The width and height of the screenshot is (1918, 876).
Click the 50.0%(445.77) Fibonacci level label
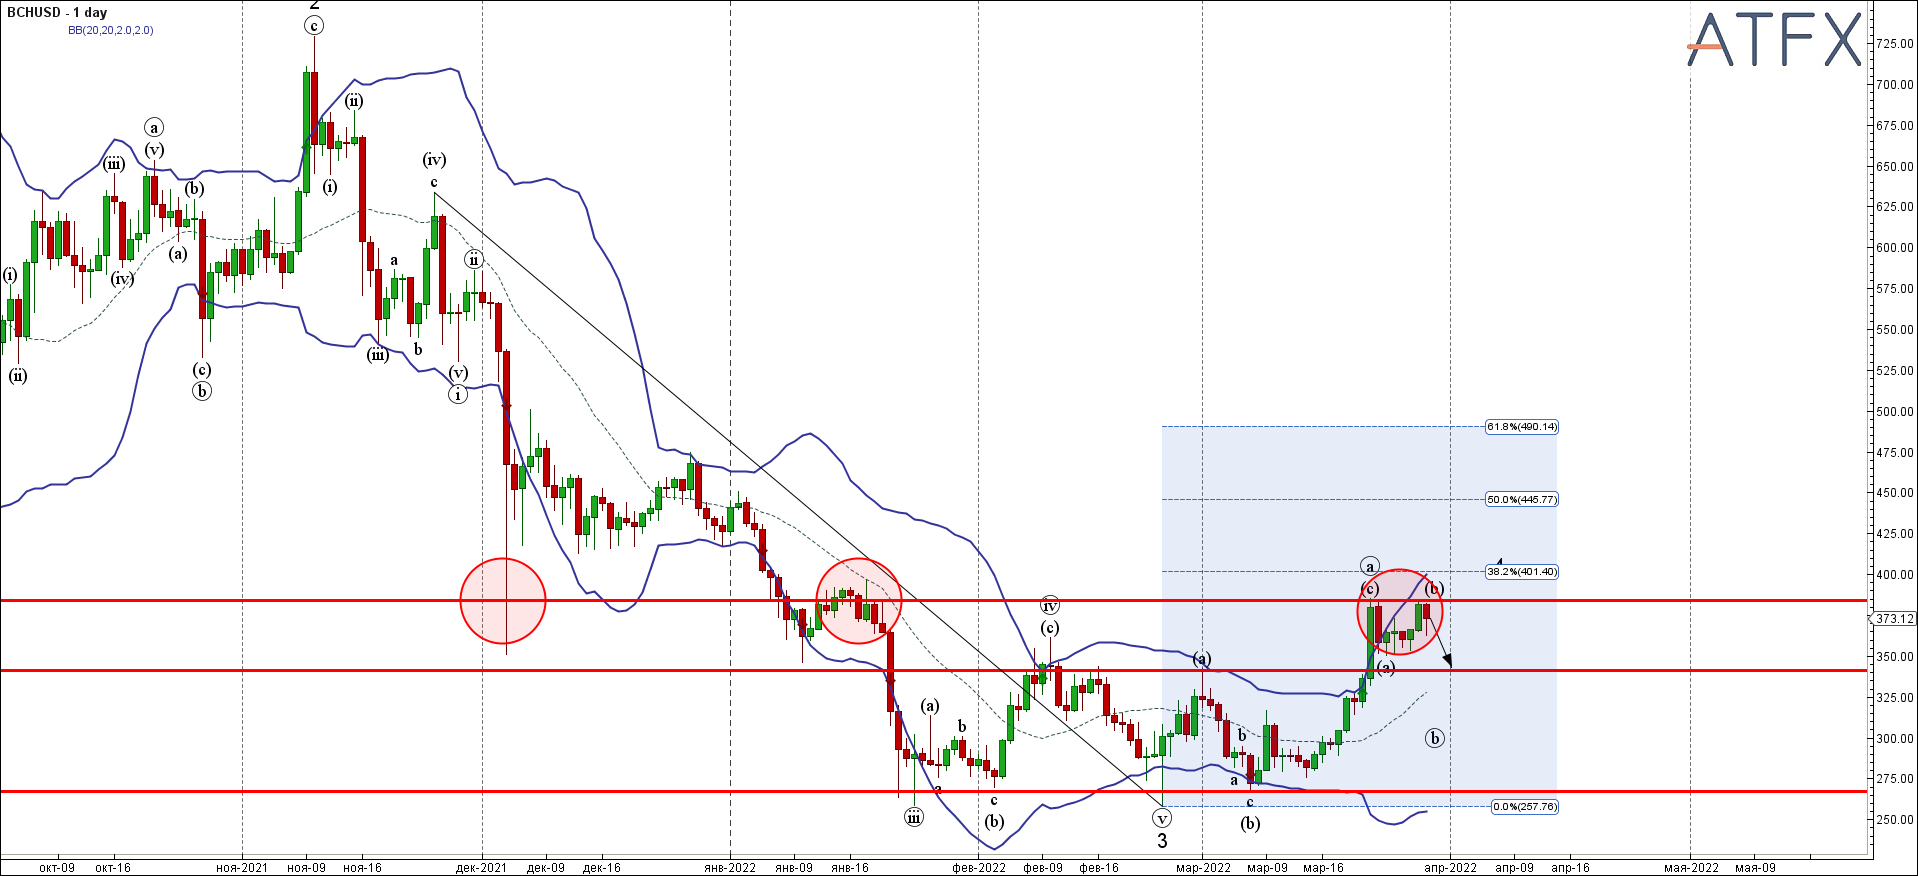pyautogui.click(x=1521, y=499)
